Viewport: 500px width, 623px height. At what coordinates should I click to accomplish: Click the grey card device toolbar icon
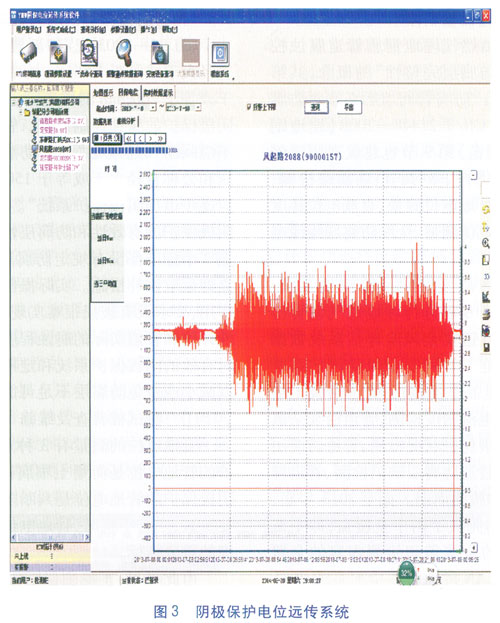(x=28, y=53)
